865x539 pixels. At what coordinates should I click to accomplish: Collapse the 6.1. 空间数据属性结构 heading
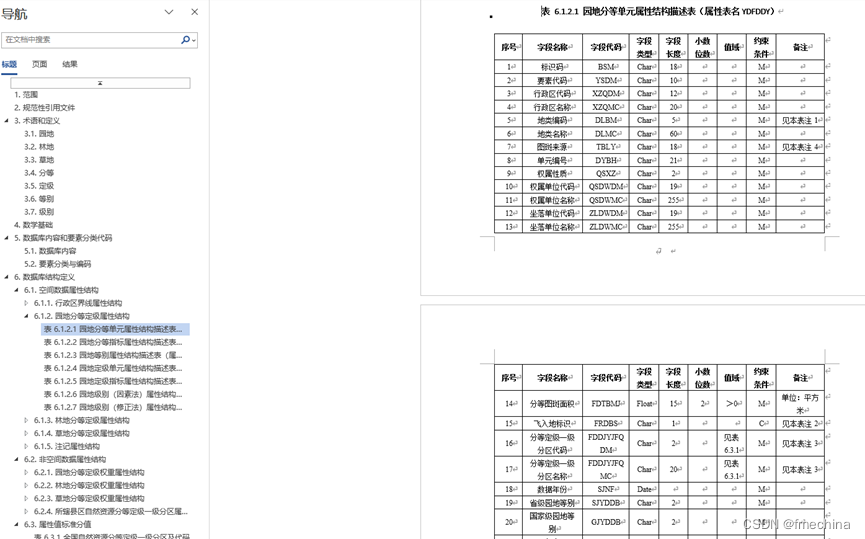click(17, 290)
